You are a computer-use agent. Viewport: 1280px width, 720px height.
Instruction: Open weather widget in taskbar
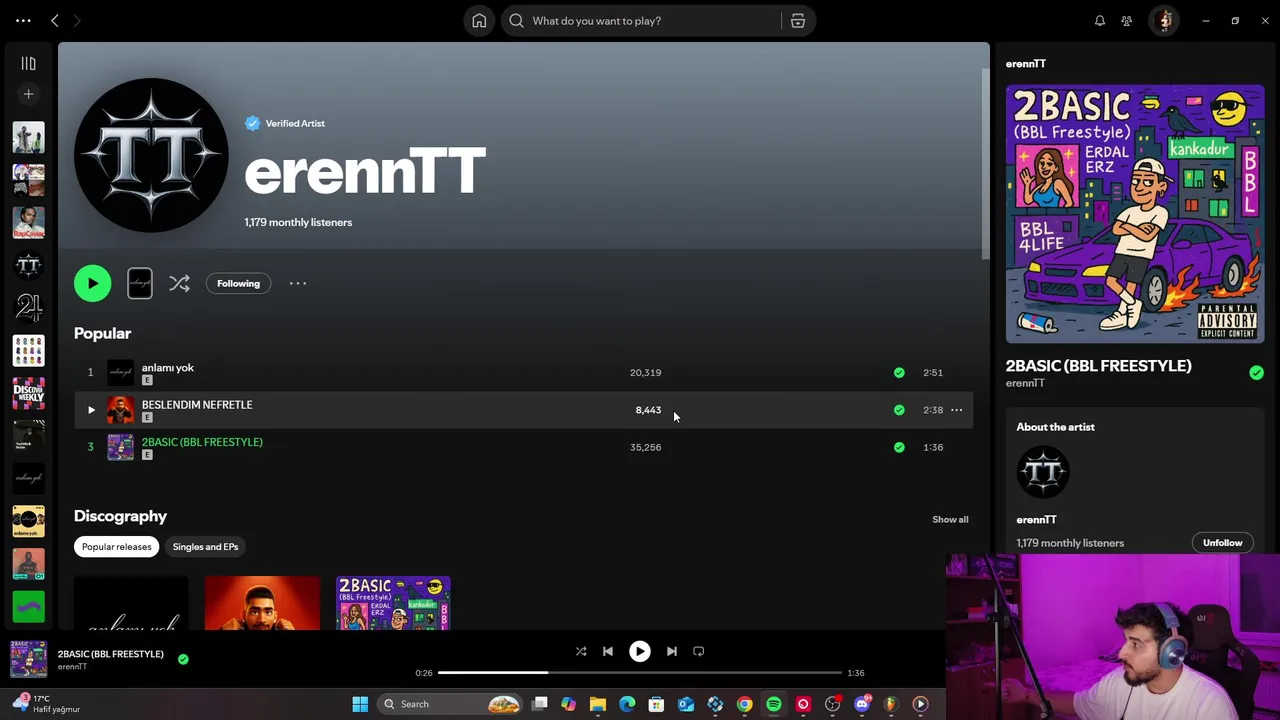pyautogui.click(x=45, y=704)
